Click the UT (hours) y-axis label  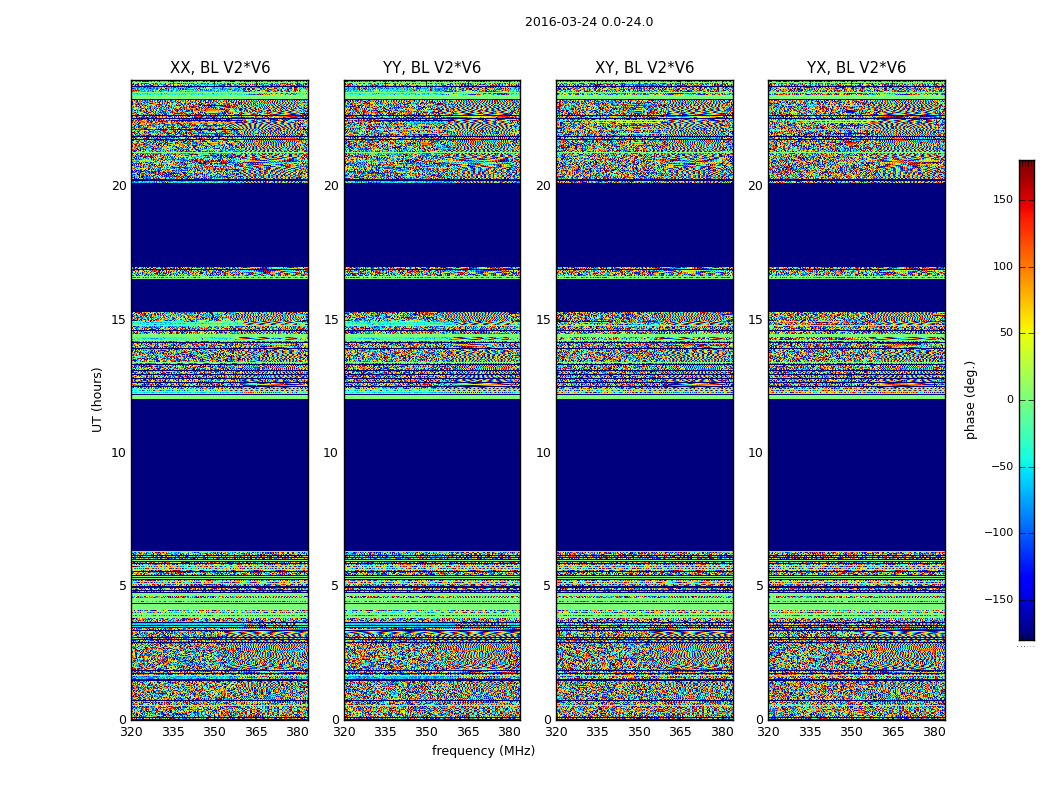click(x=97, y=399)
